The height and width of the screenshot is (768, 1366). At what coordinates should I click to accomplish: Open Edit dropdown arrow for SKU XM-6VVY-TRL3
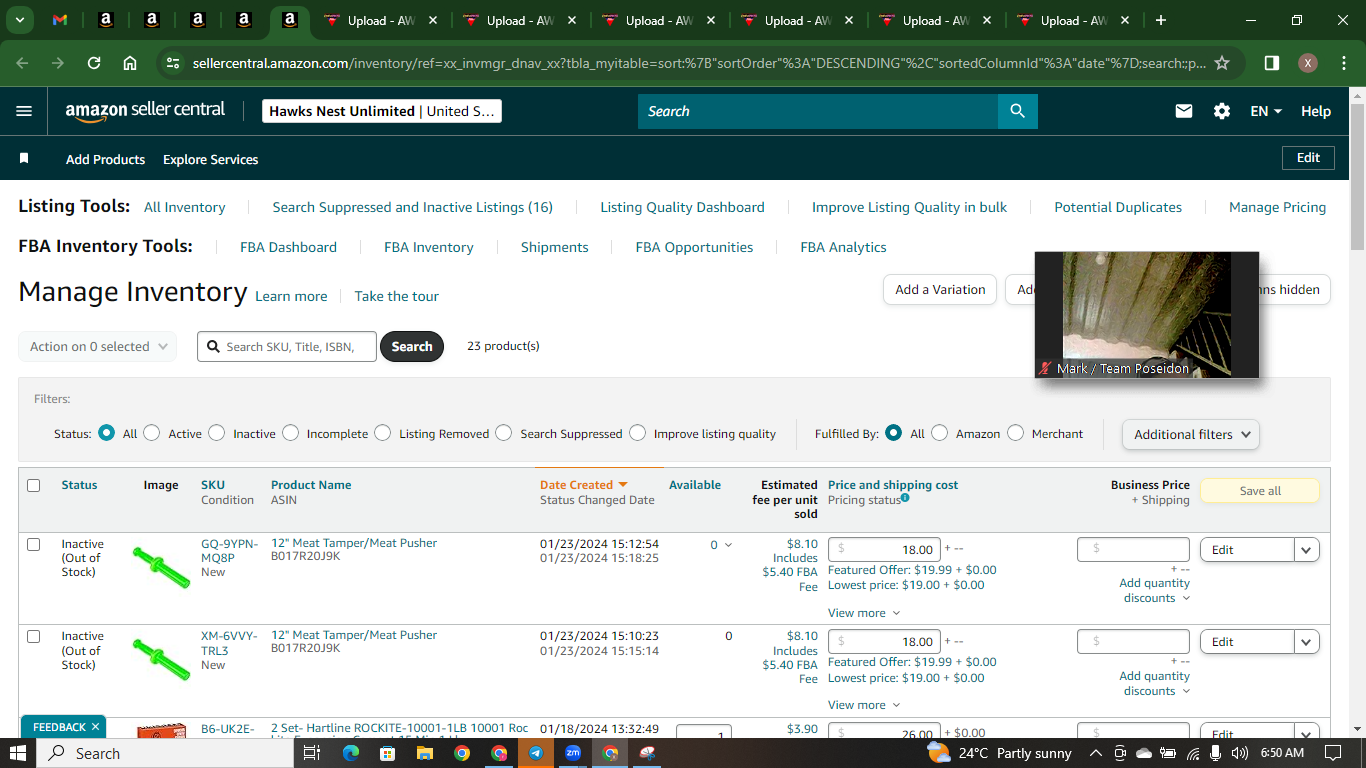pyautogui.click(x=1307, y=642)
